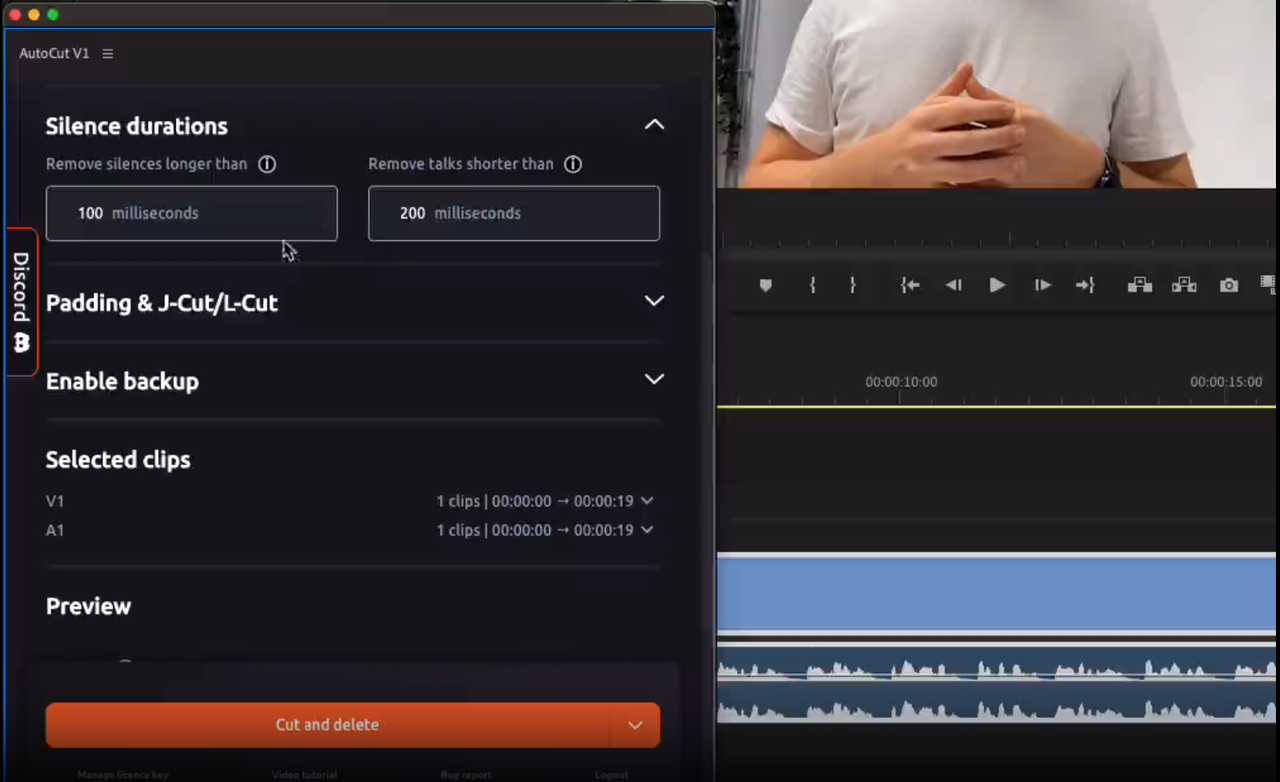1280x782 pixels.
Task: Click the Go to In point icon
Action: click(x=909, y=286)
